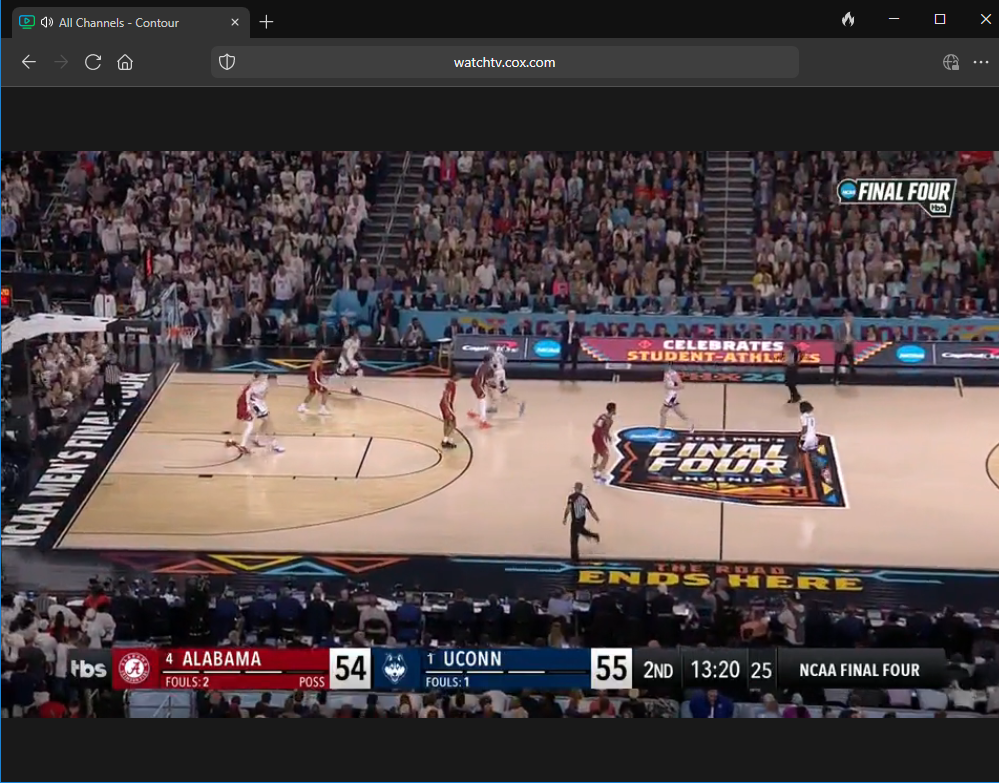999x783 pixels.
Task: Click the 2ND half indicator
Action: [658, 670]
